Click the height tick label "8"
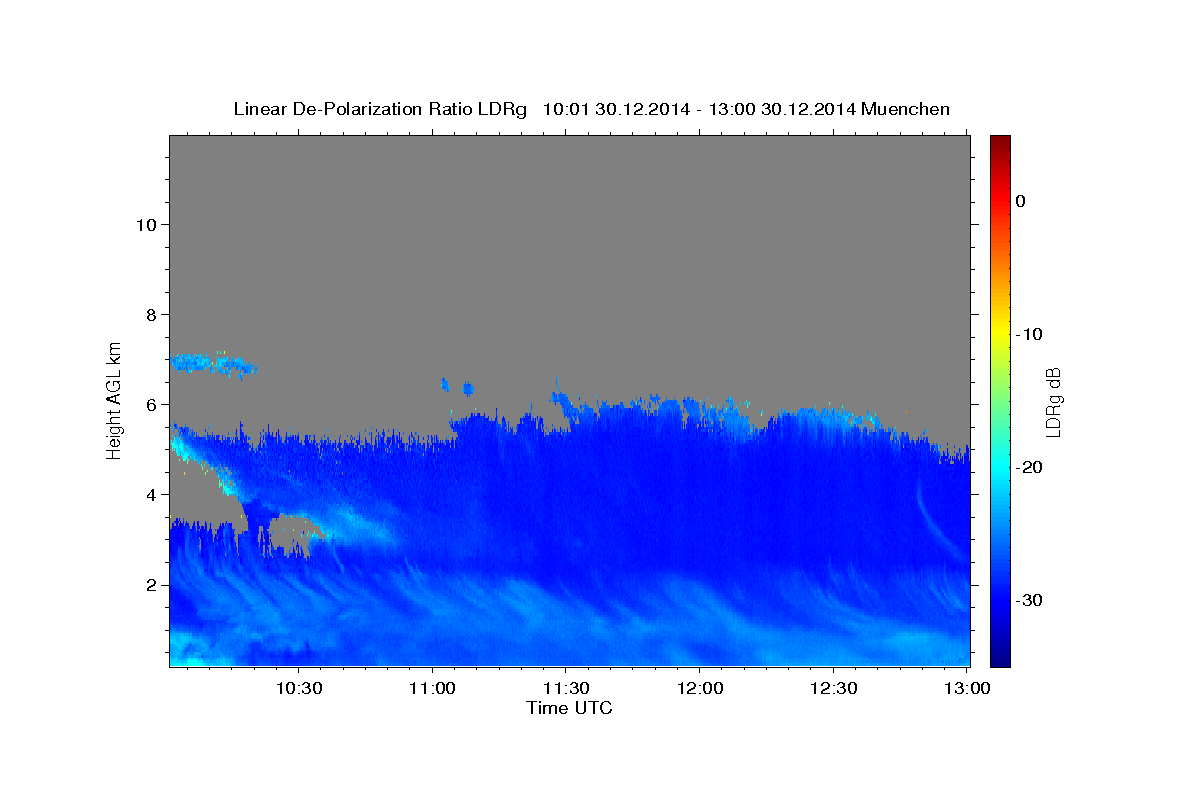1200x800 pixels. pos(150,314)
